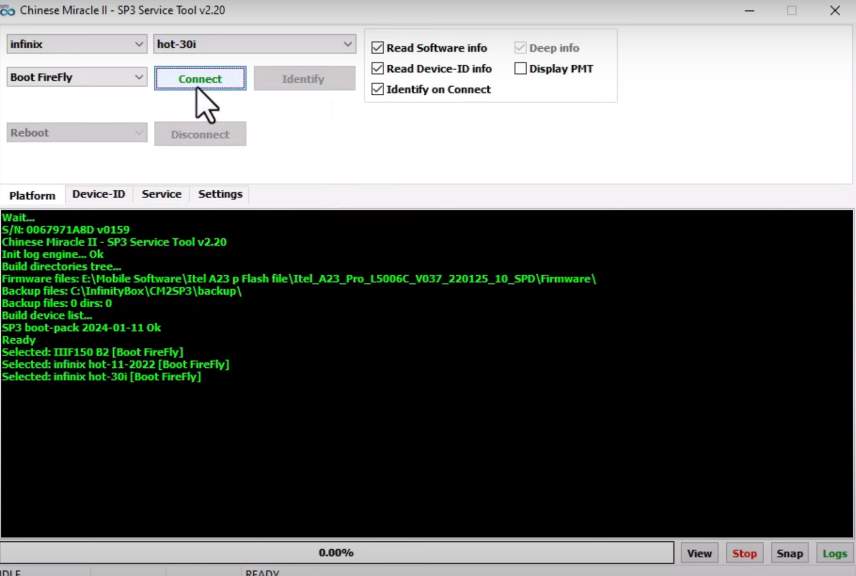Click the View button
The height and width of the screenshot is (576, 856).
coord(699,553)
